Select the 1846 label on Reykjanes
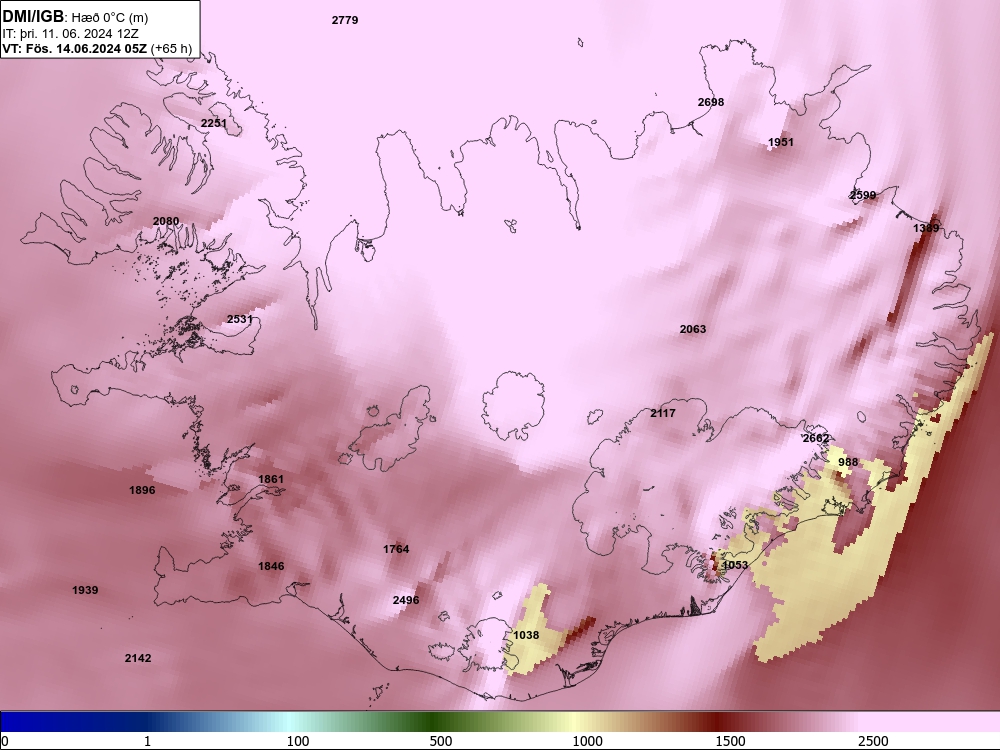The image size is (1000, 750). 271,566
